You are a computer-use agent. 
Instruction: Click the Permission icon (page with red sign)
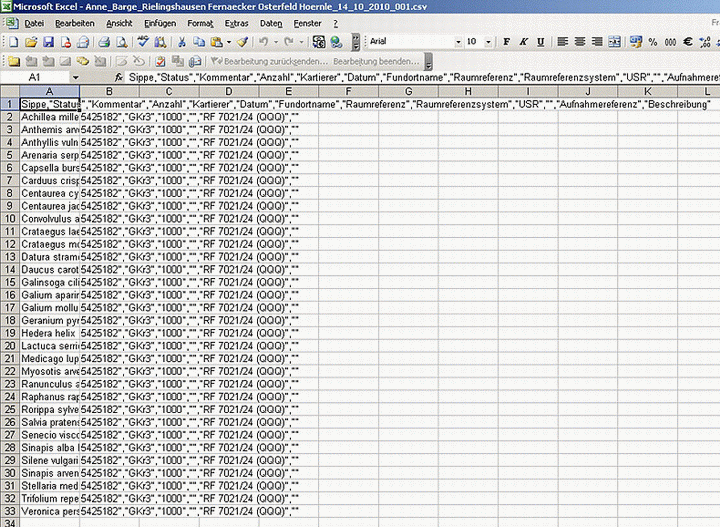coord(66,42)
